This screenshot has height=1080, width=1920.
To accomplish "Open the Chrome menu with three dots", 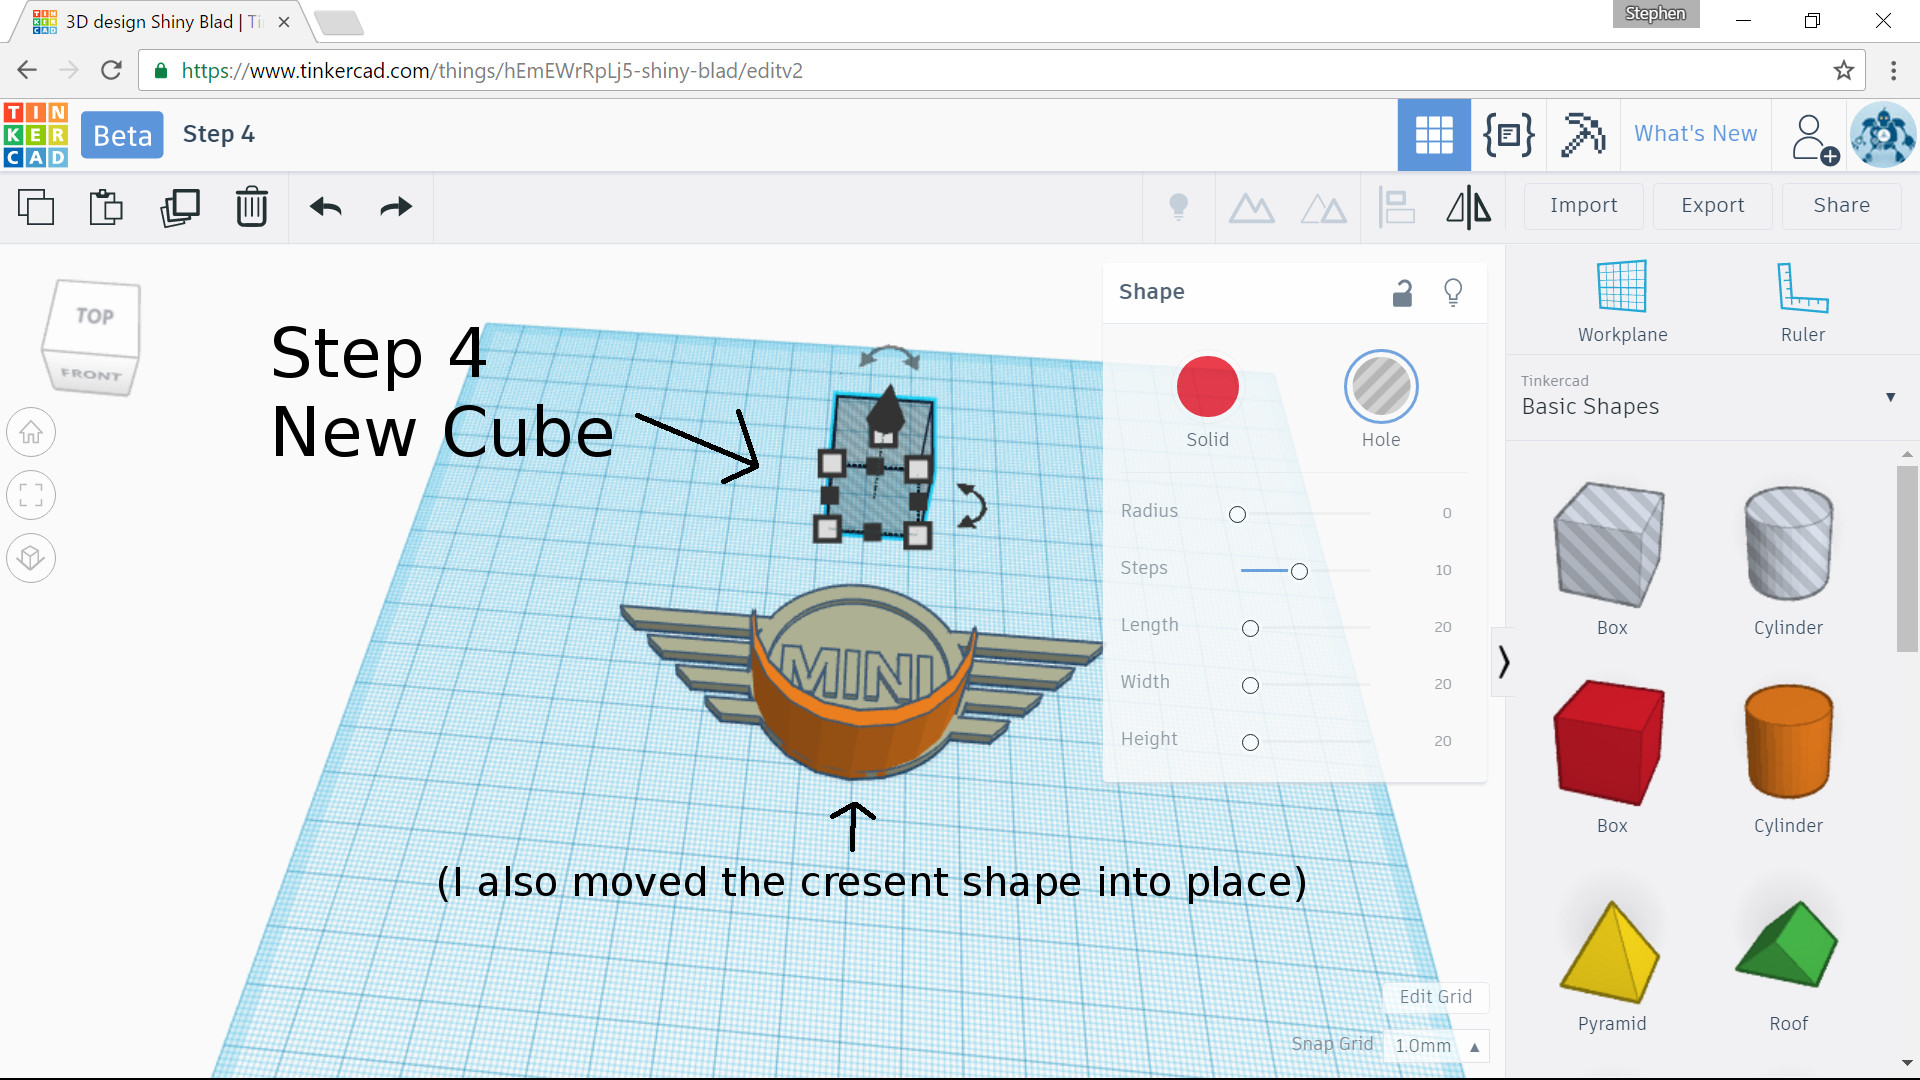I will point(1893,70).
